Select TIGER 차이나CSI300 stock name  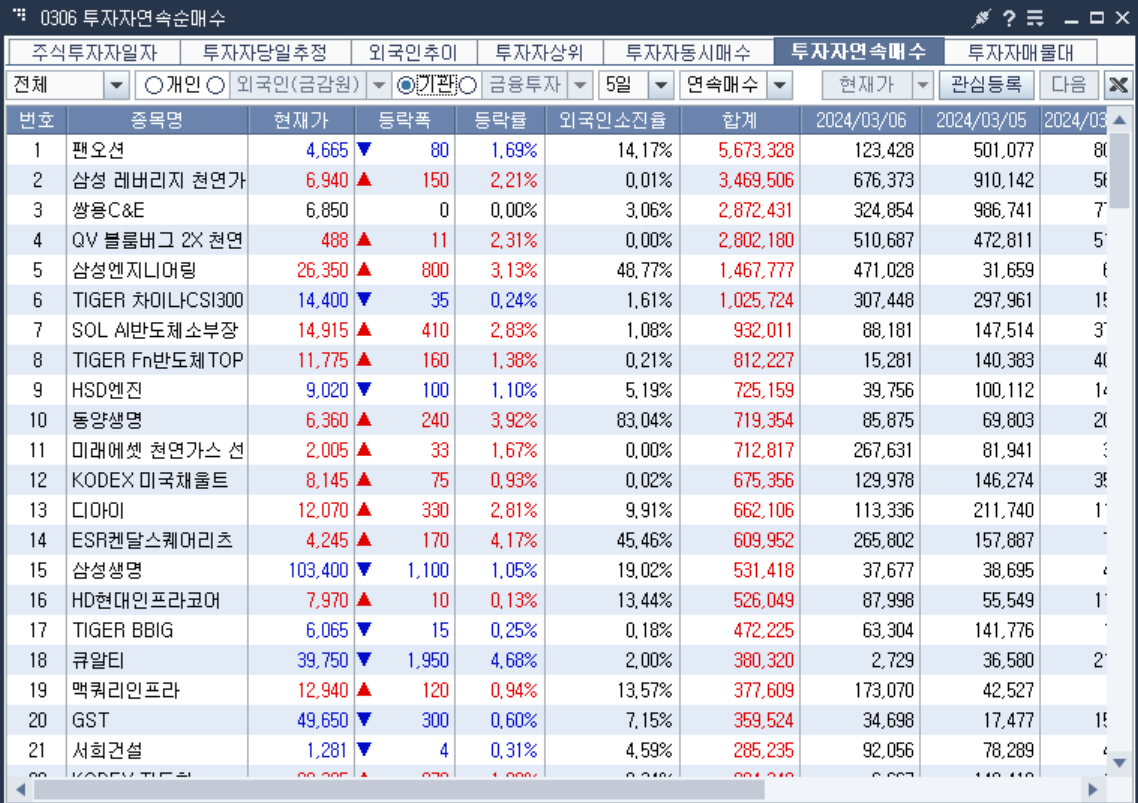point(157,300)
